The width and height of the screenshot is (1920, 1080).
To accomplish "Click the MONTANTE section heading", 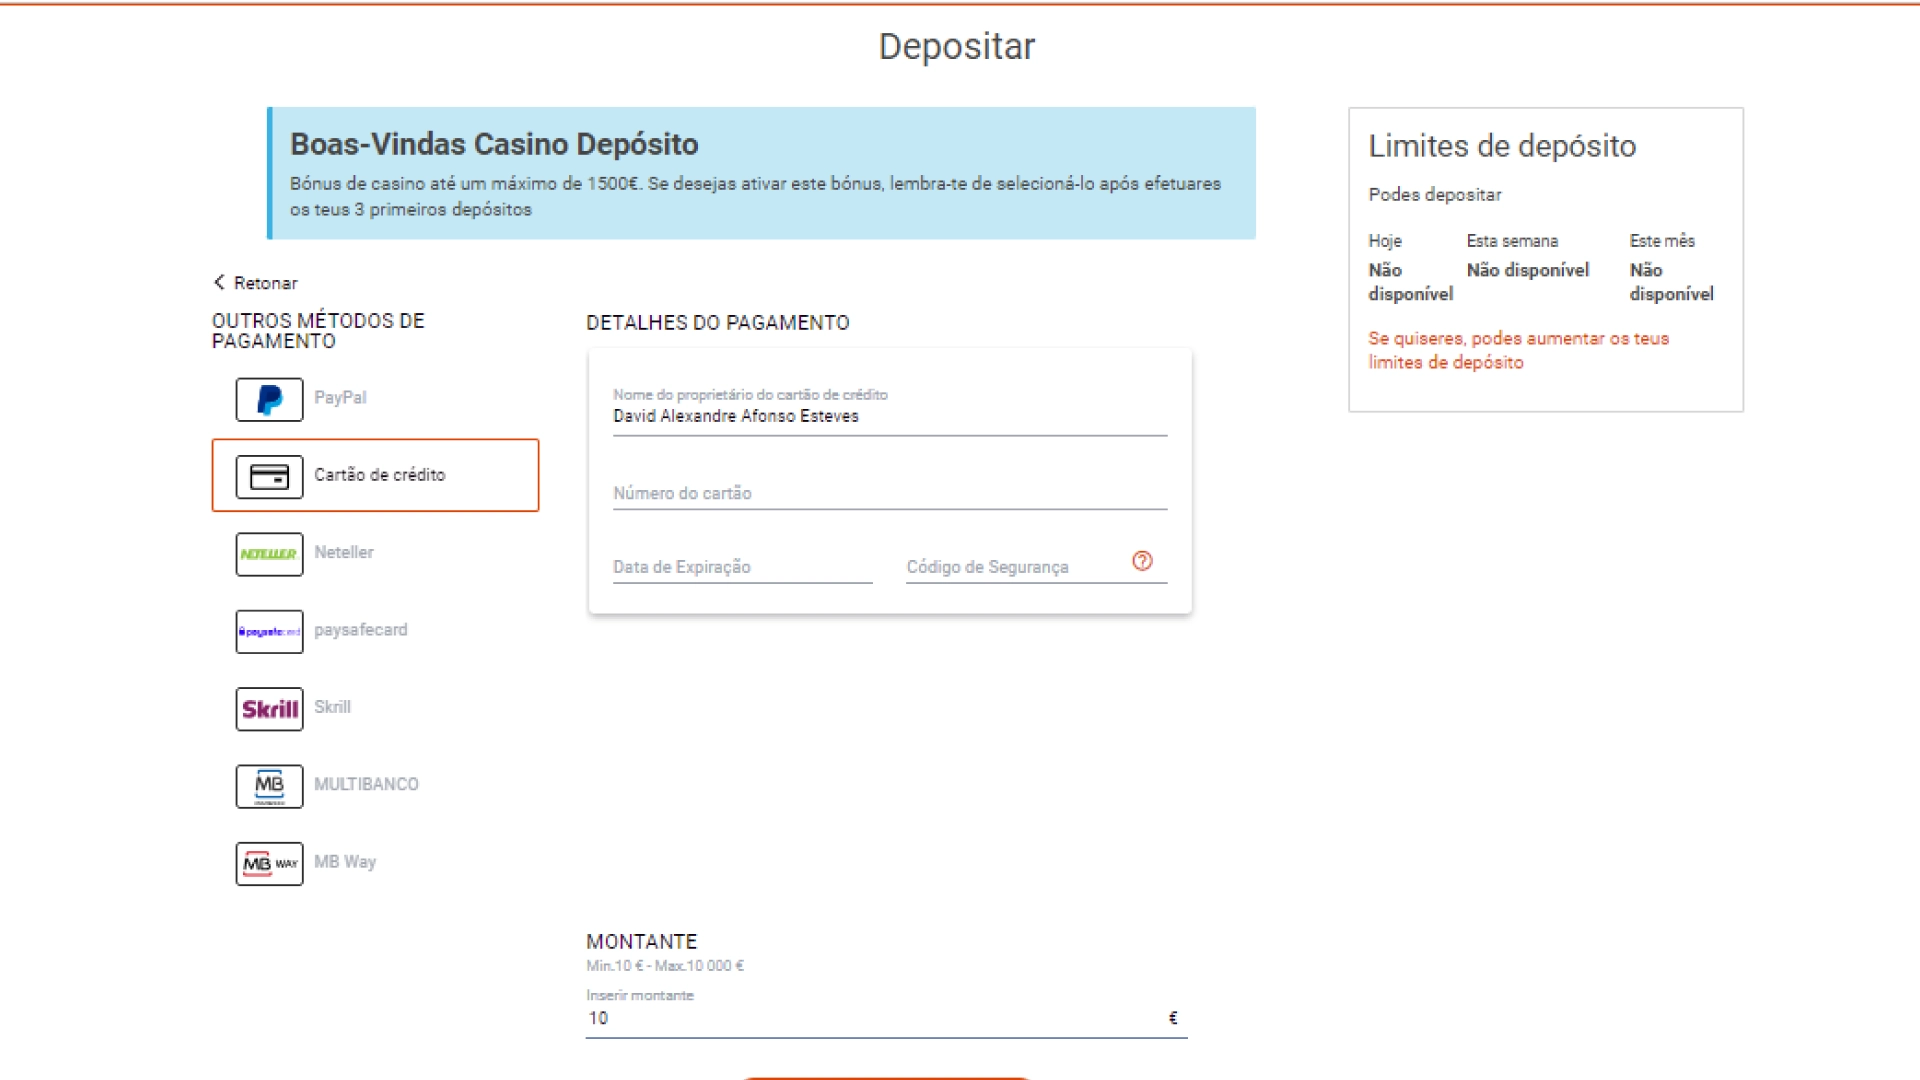I will (641, 942).
